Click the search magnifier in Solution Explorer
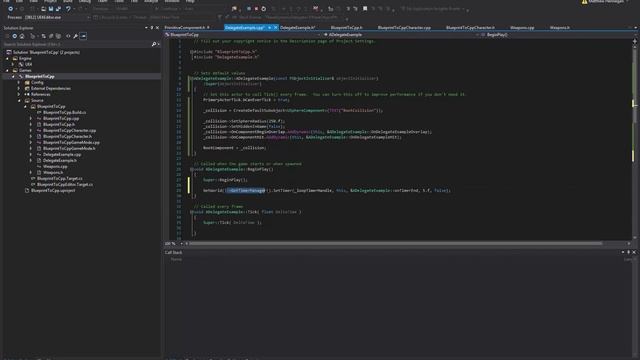 click(x=154, y=44)
